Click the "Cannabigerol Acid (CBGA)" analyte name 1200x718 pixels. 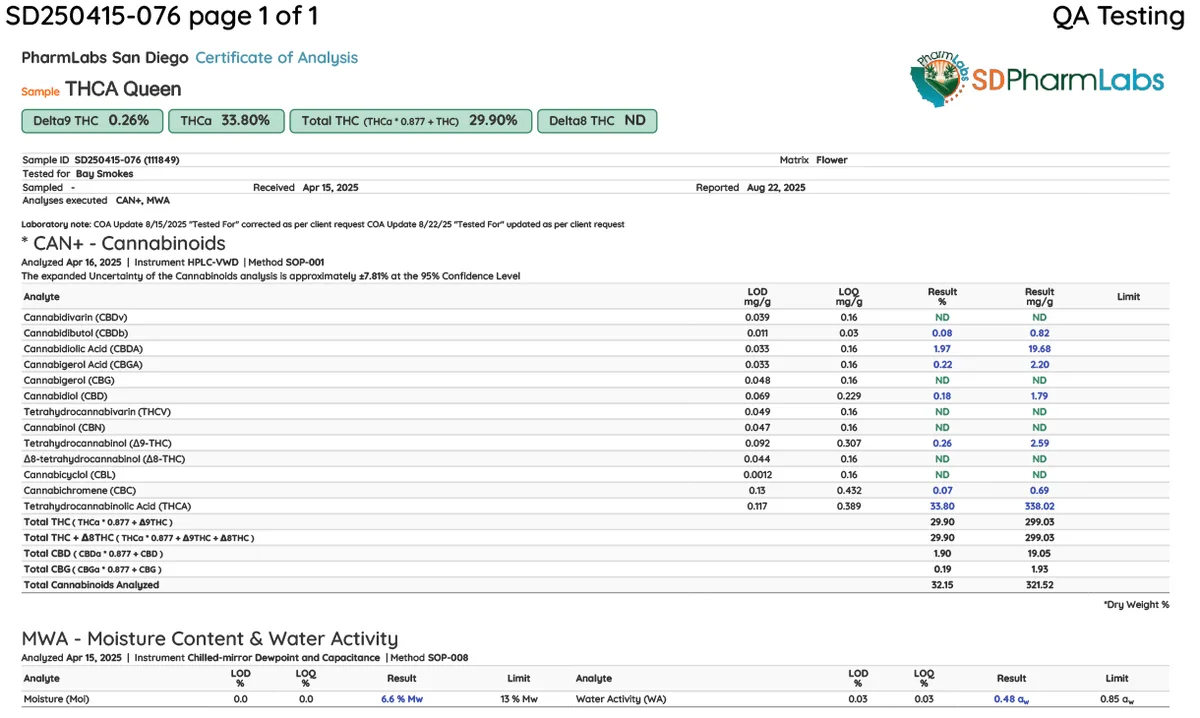84,365
